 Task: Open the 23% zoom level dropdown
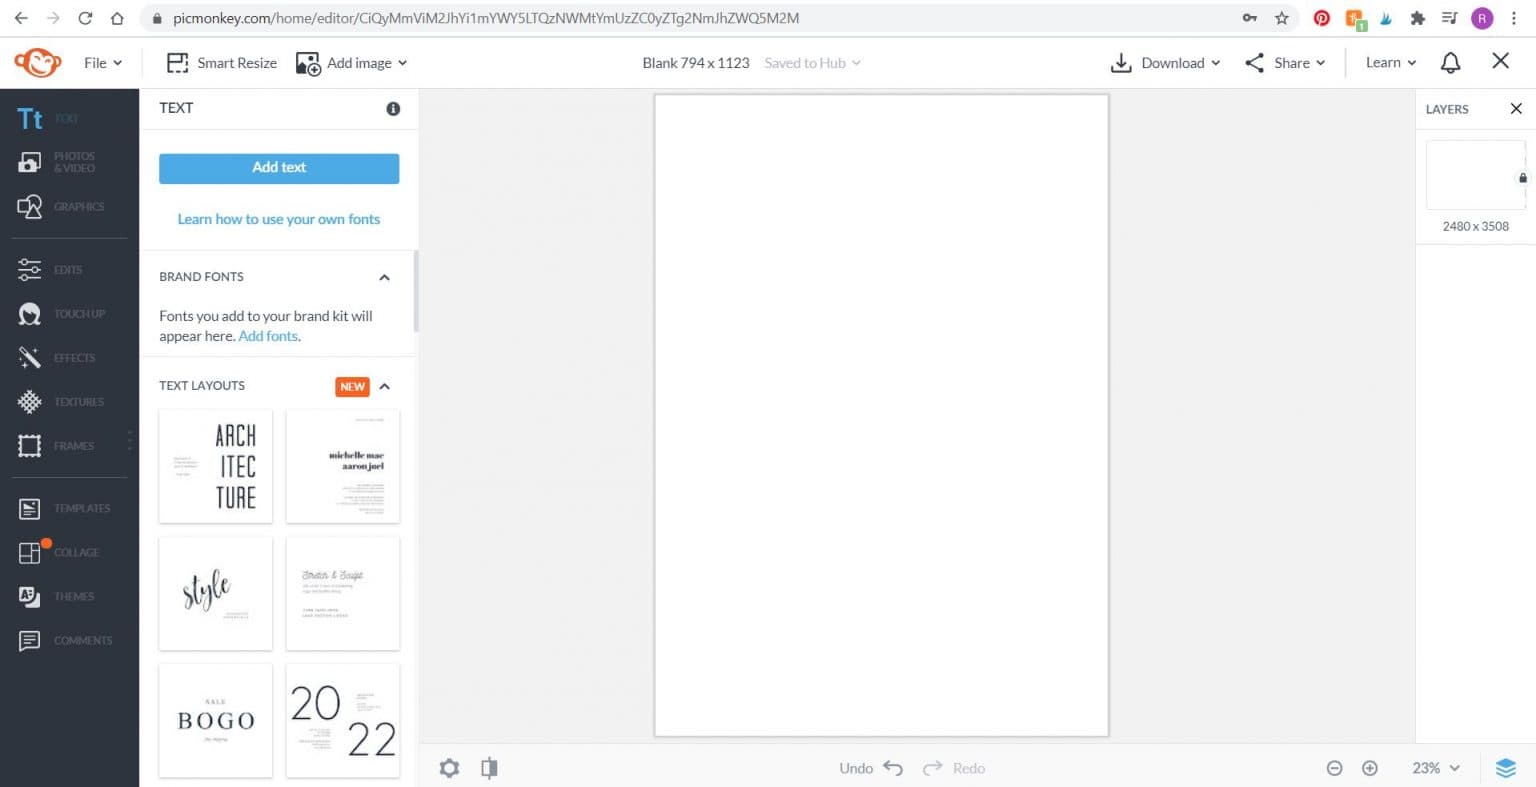click(1436, 768)
